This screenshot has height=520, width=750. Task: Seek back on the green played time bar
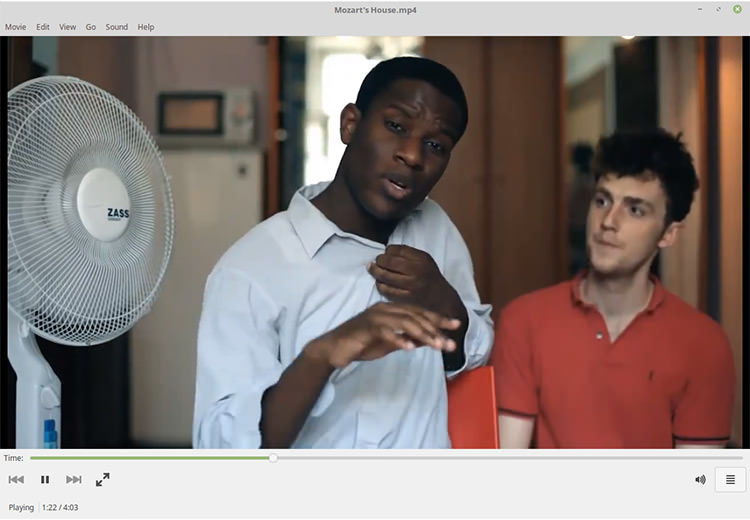149,458
